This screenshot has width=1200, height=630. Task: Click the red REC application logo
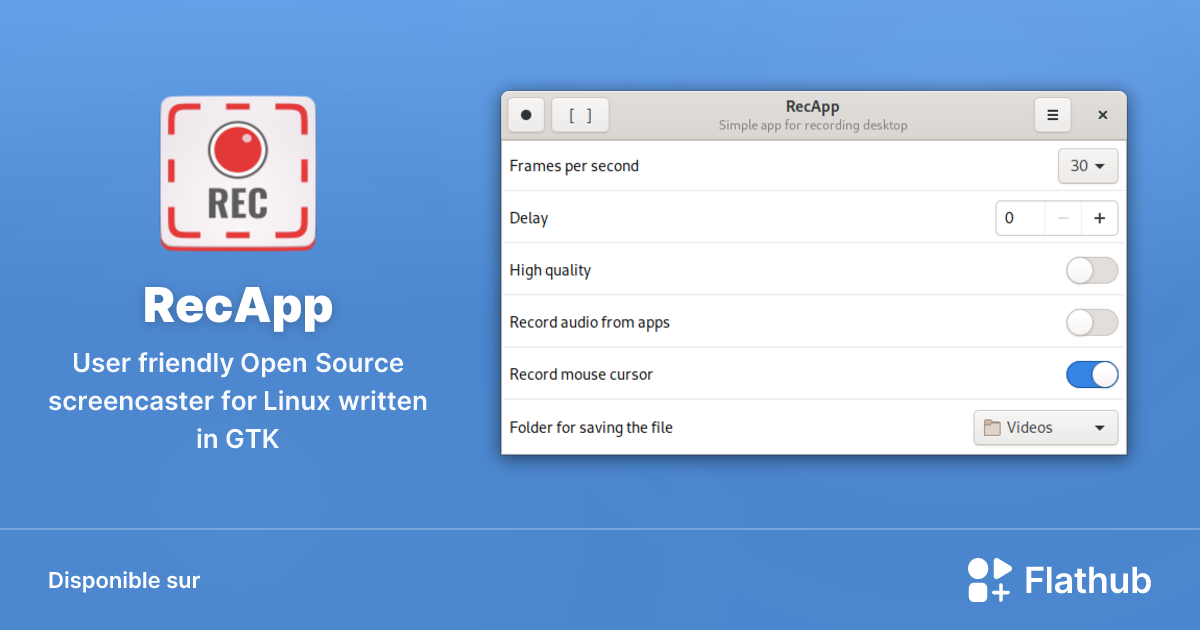(237, 172)
